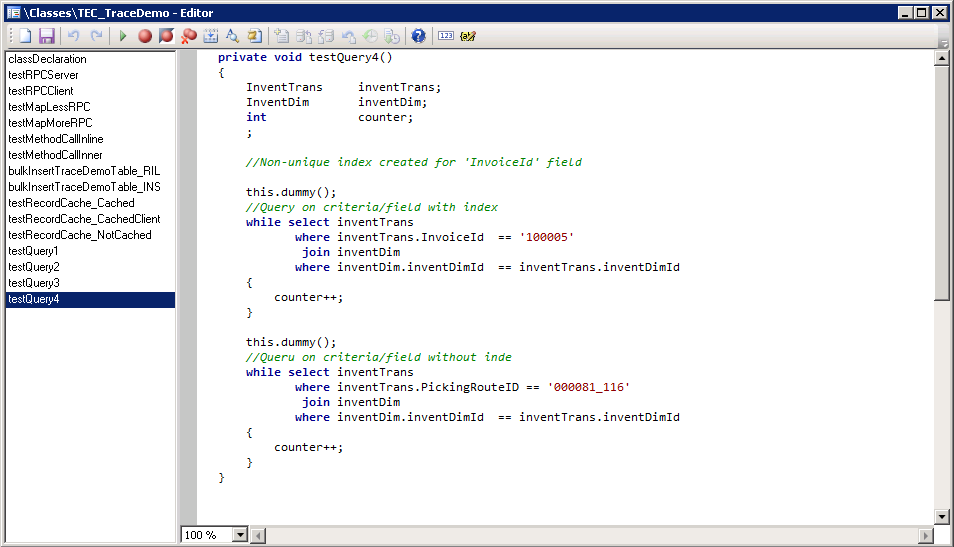
Task: Click the 'int' keyword in the declarations
Action: [256, 117]
